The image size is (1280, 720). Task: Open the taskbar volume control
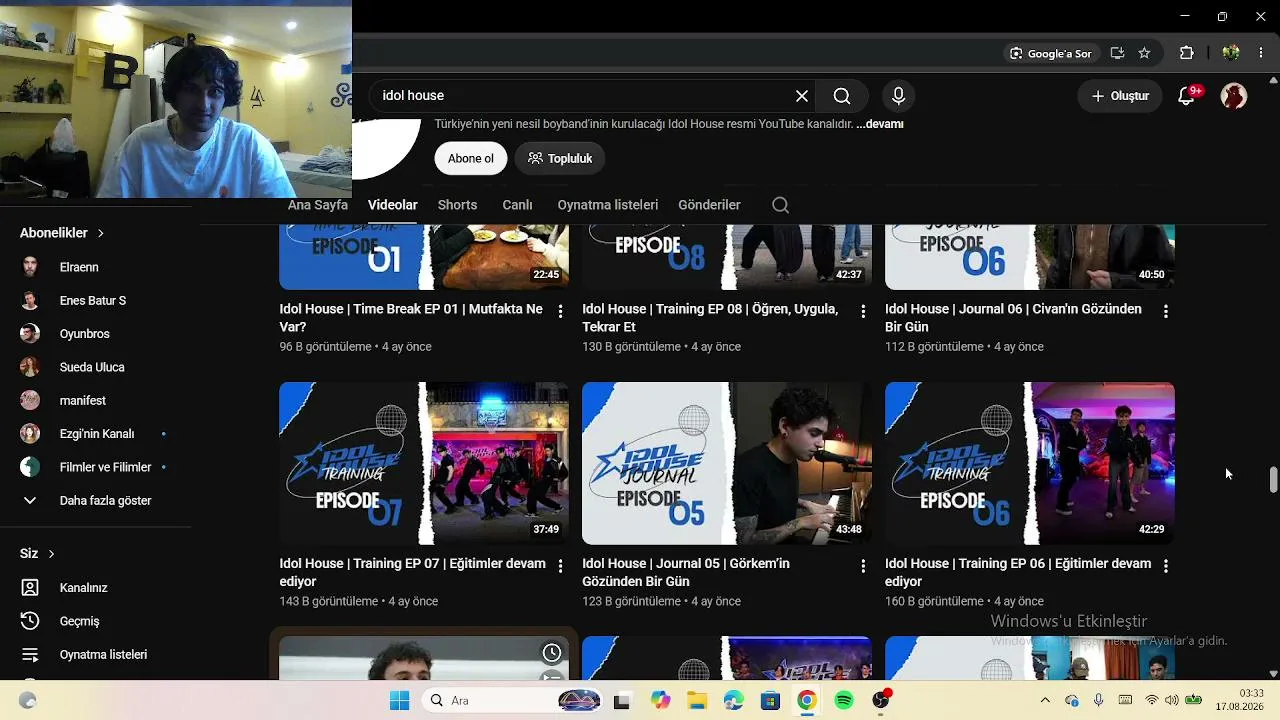(x=1171, y=700)
